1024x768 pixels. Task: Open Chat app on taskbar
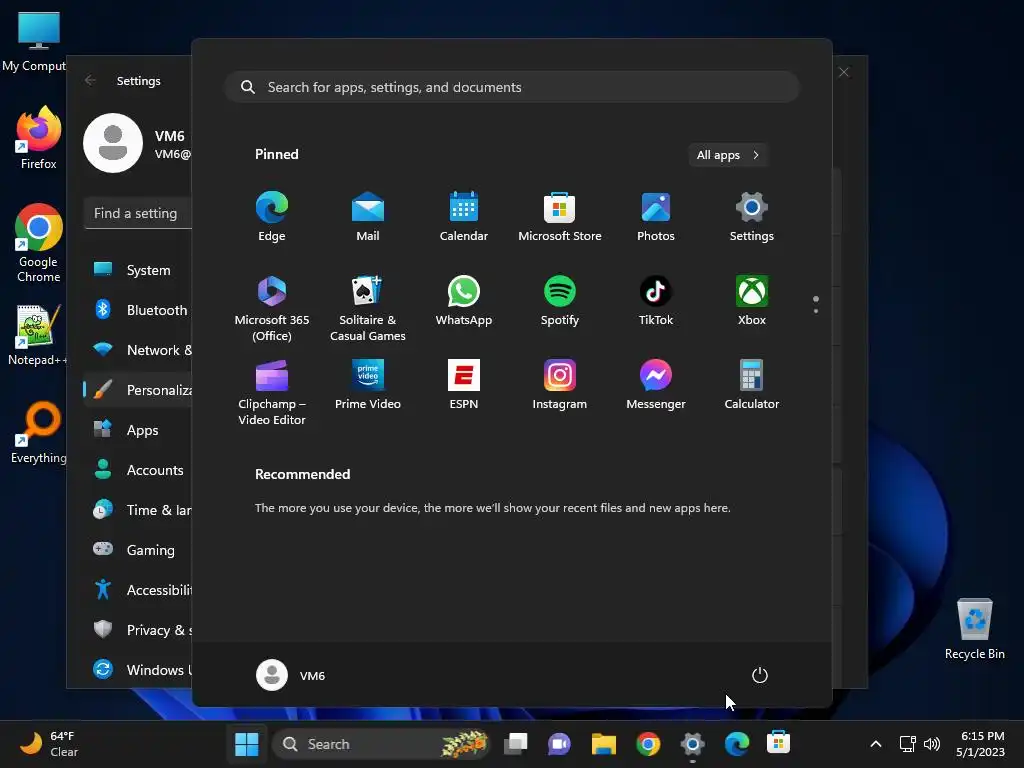click(x=559, y=744)
